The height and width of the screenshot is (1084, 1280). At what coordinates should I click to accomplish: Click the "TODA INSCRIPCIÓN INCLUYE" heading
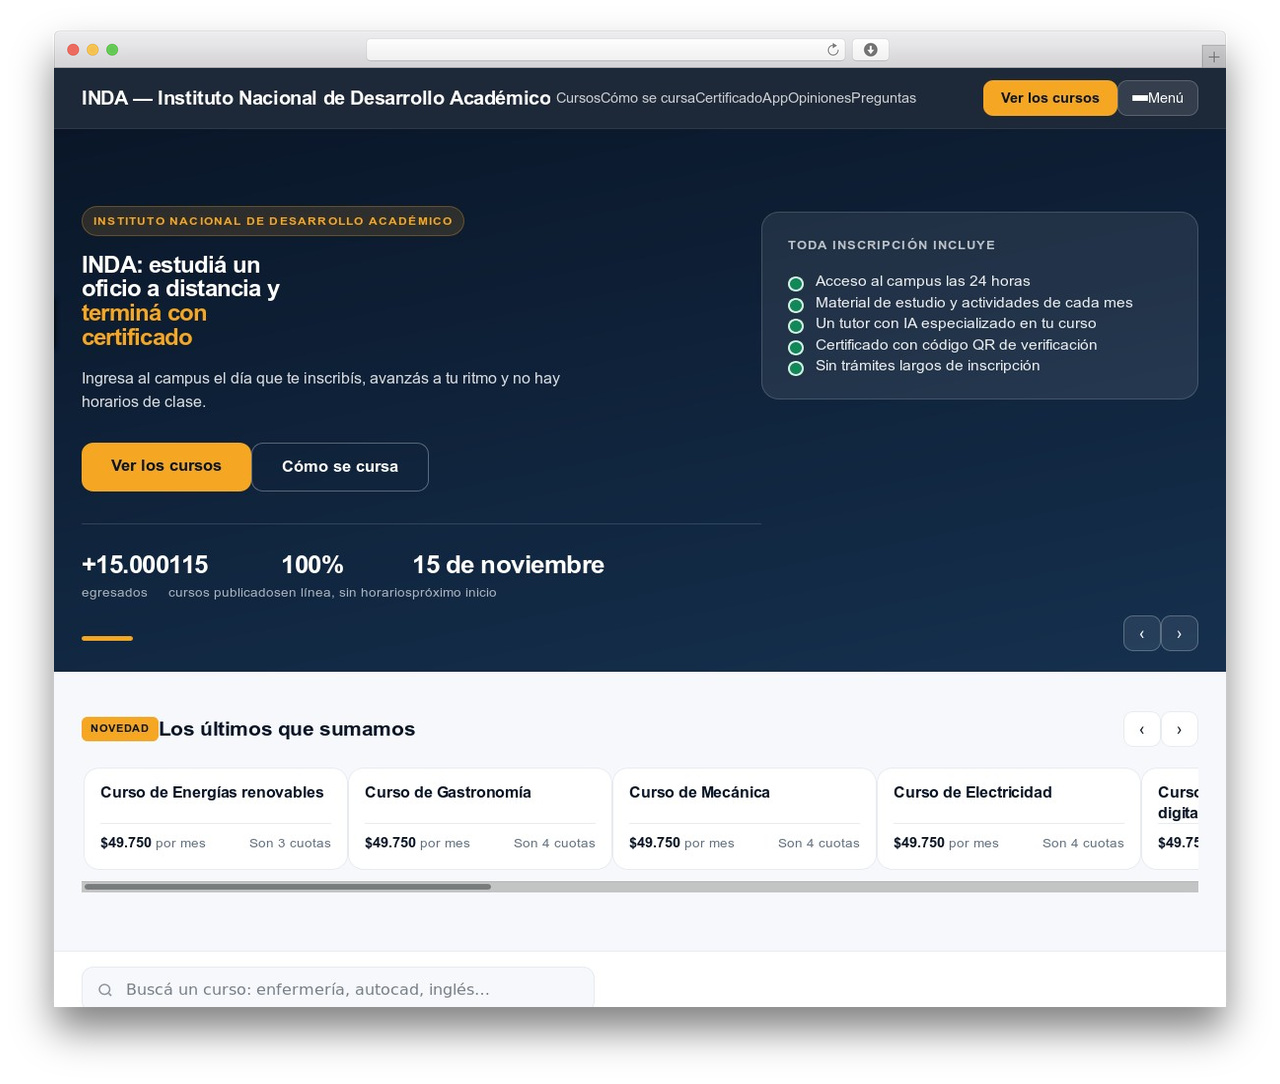coord(891,245)
